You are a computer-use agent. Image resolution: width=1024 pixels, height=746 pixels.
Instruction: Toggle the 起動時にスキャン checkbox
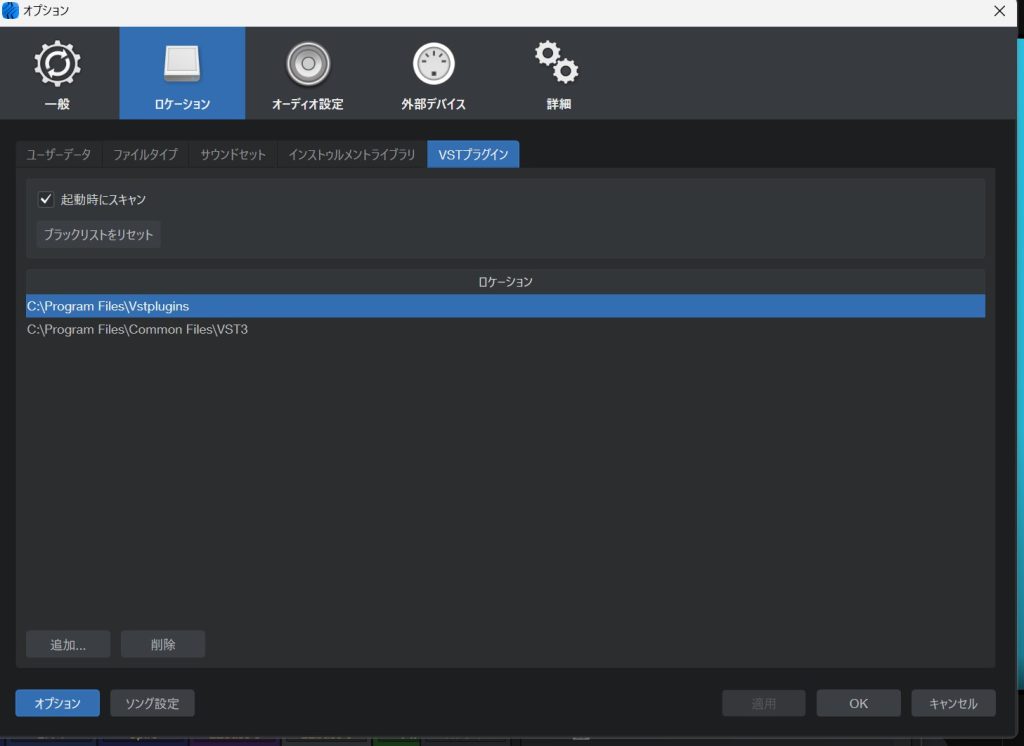[45, 199]
